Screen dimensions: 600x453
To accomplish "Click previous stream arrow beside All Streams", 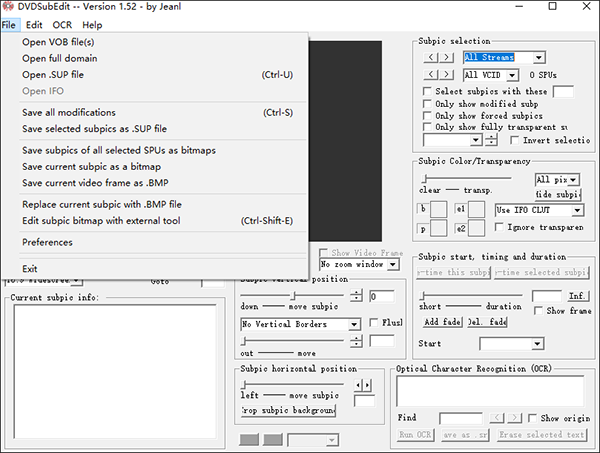I will click(x=432, y=58).
